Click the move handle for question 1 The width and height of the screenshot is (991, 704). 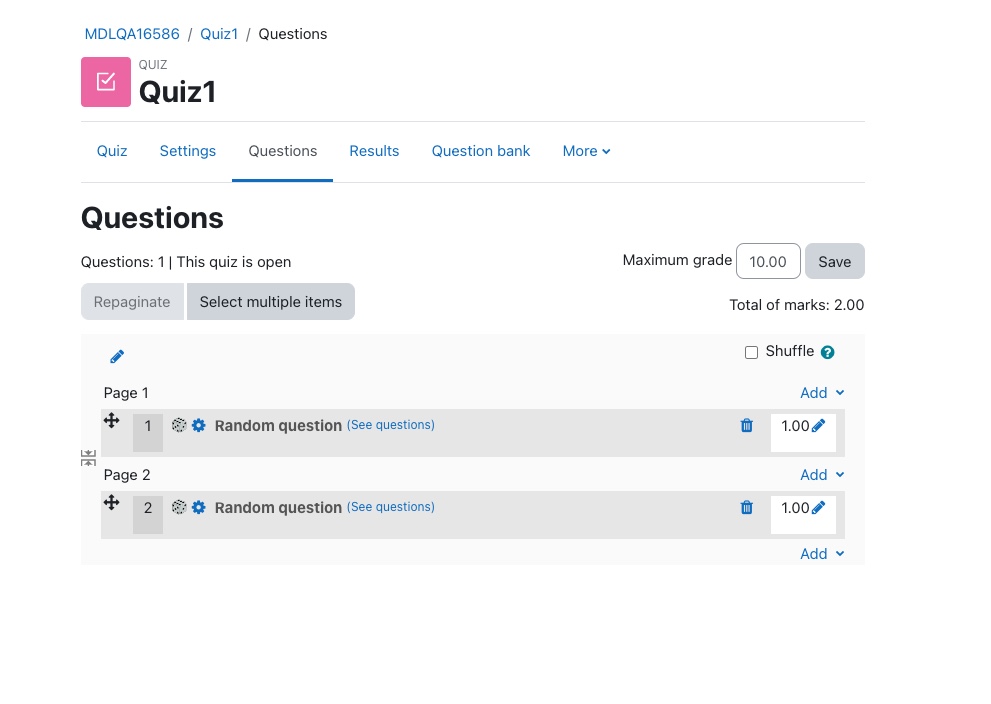[x=111, y=421]
